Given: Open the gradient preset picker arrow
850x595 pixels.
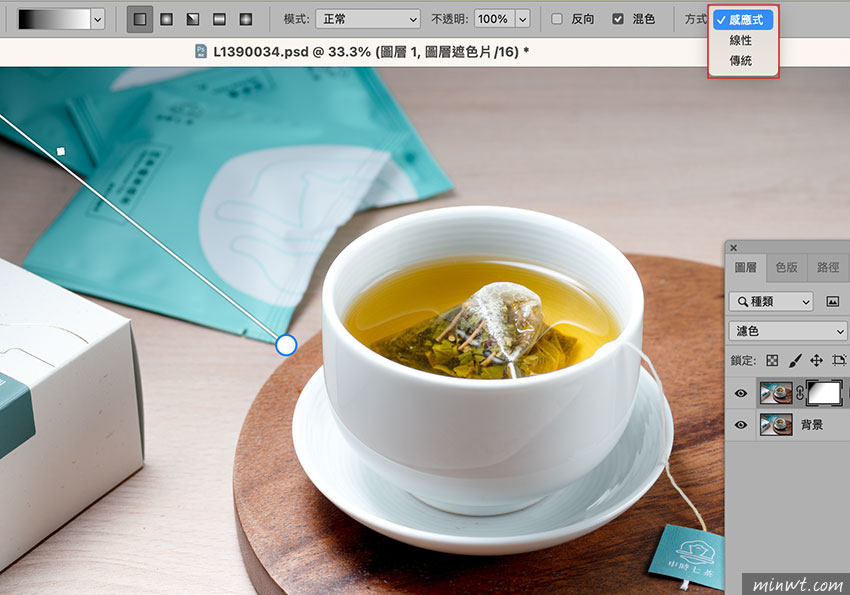Looking at the screenshot, I should pyautogui.click(x=98, y=20).
